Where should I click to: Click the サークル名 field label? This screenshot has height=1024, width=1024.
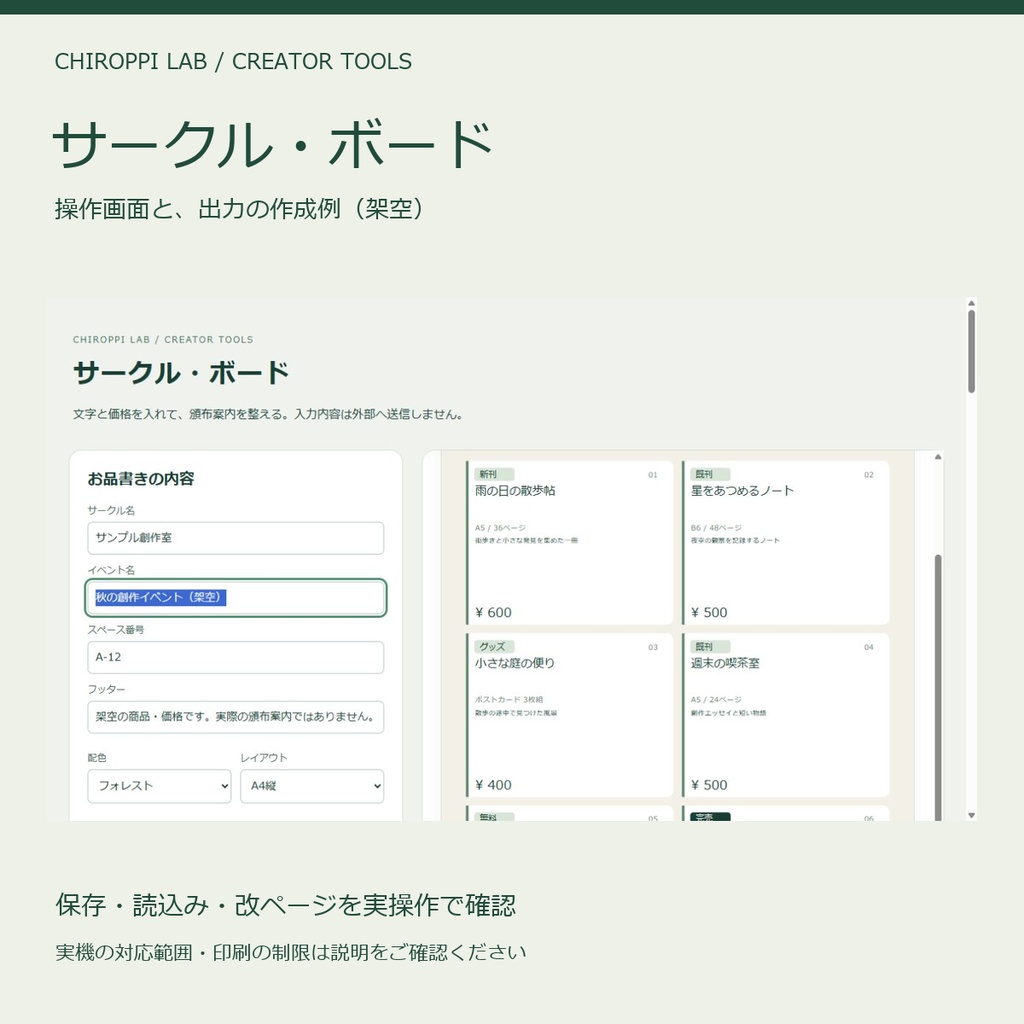(x=111, y=510)
